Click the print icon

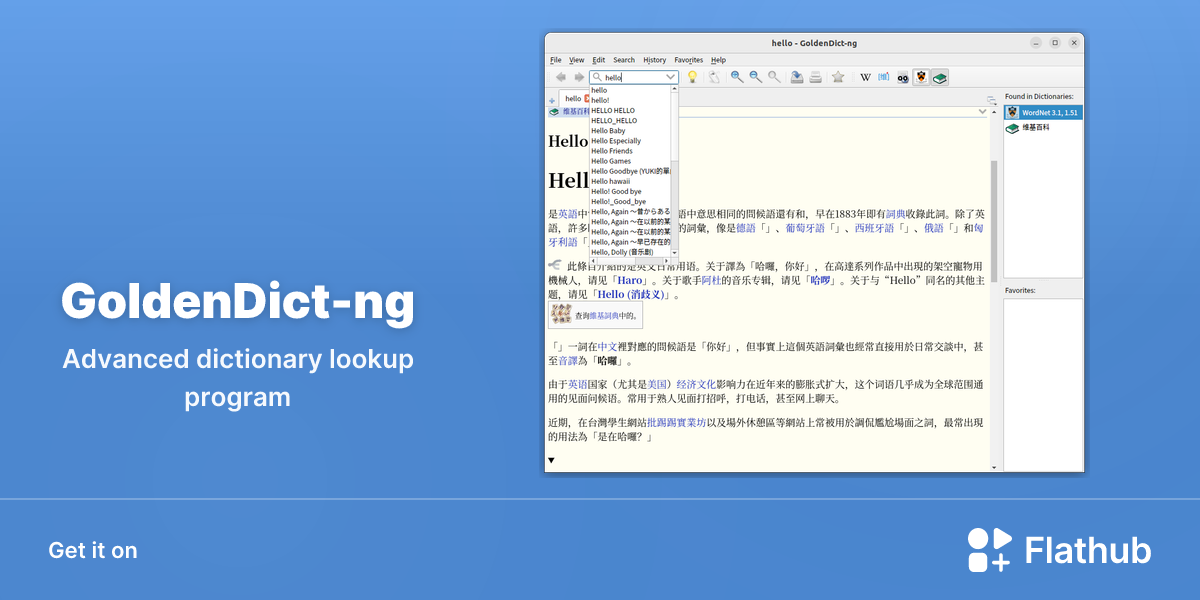click(816, 77)
